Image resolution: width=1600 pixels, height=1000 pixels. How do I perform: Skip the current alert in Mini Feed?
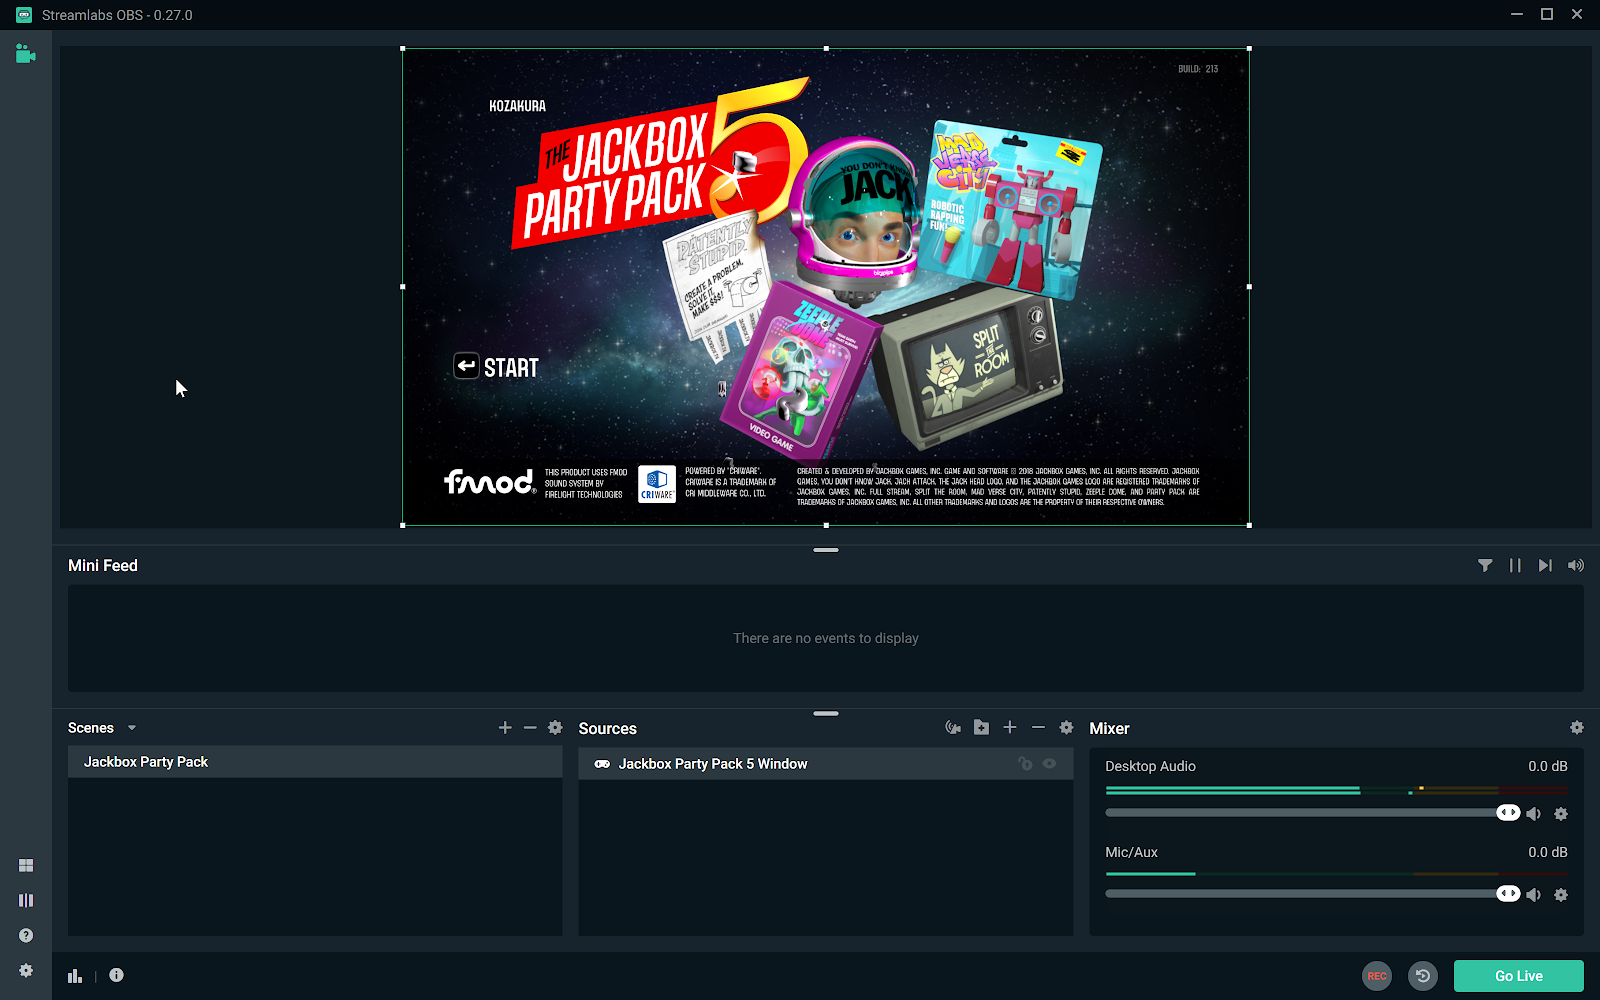(x=1545, y=565)
